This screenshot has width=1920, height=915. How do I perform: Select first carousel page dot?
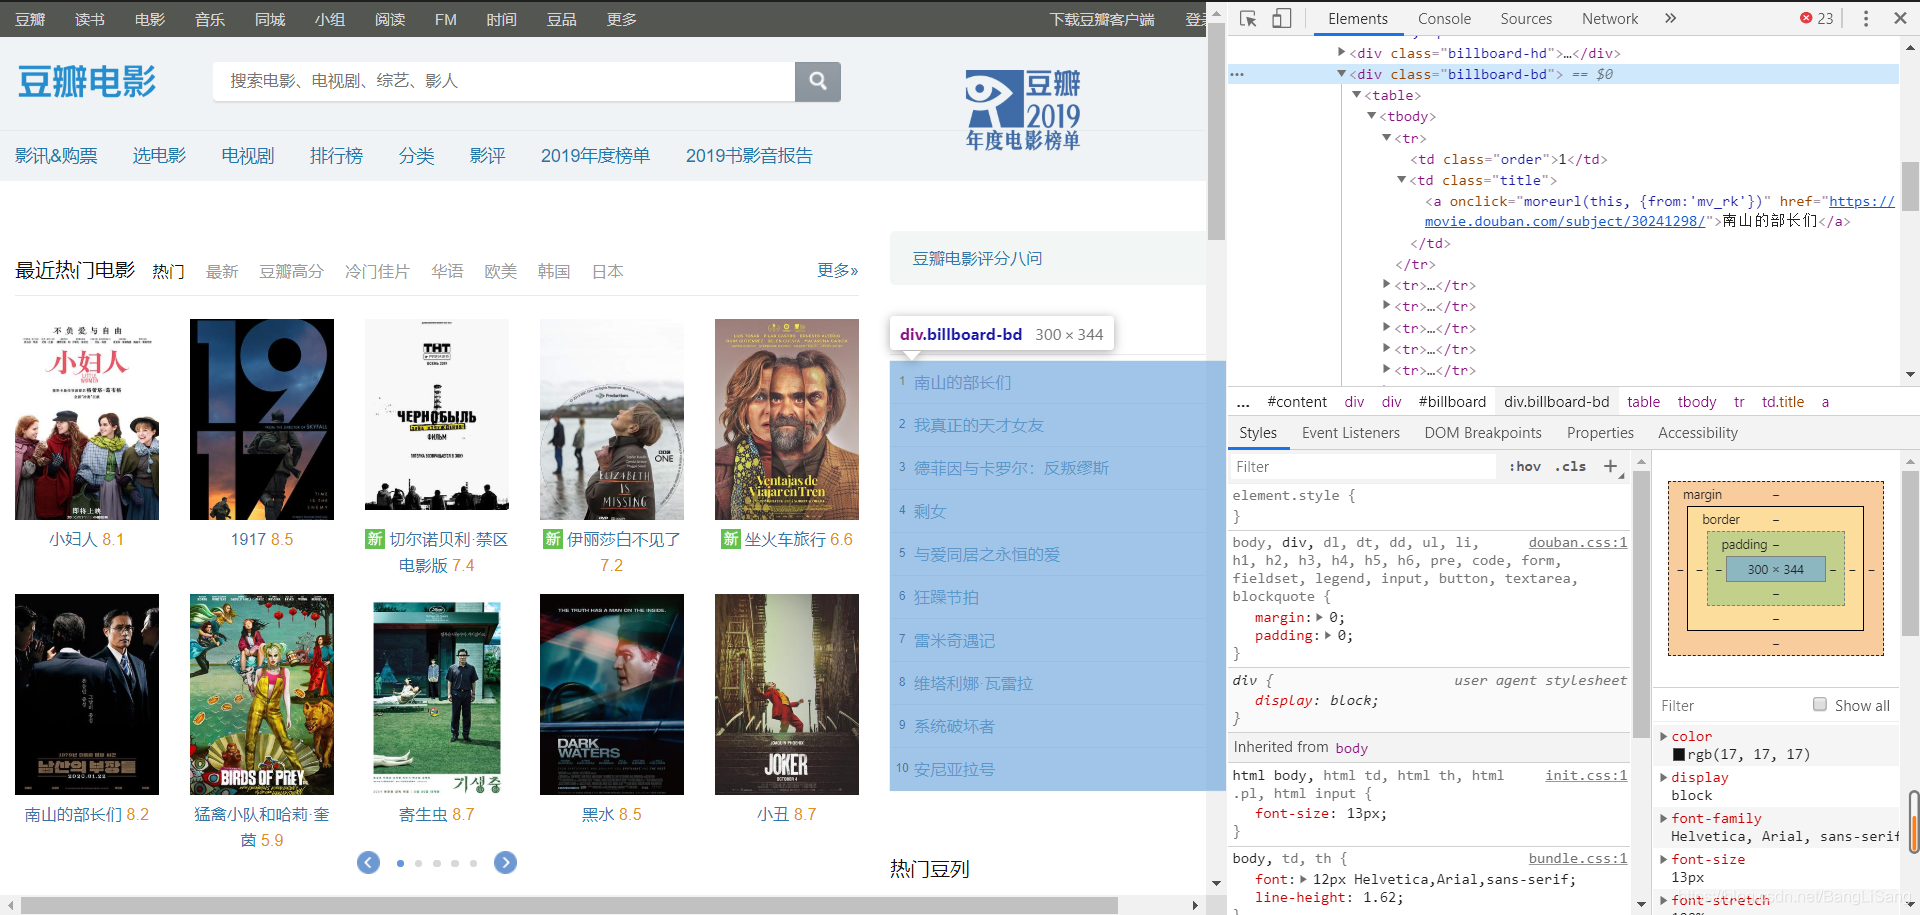click(400, 863)
